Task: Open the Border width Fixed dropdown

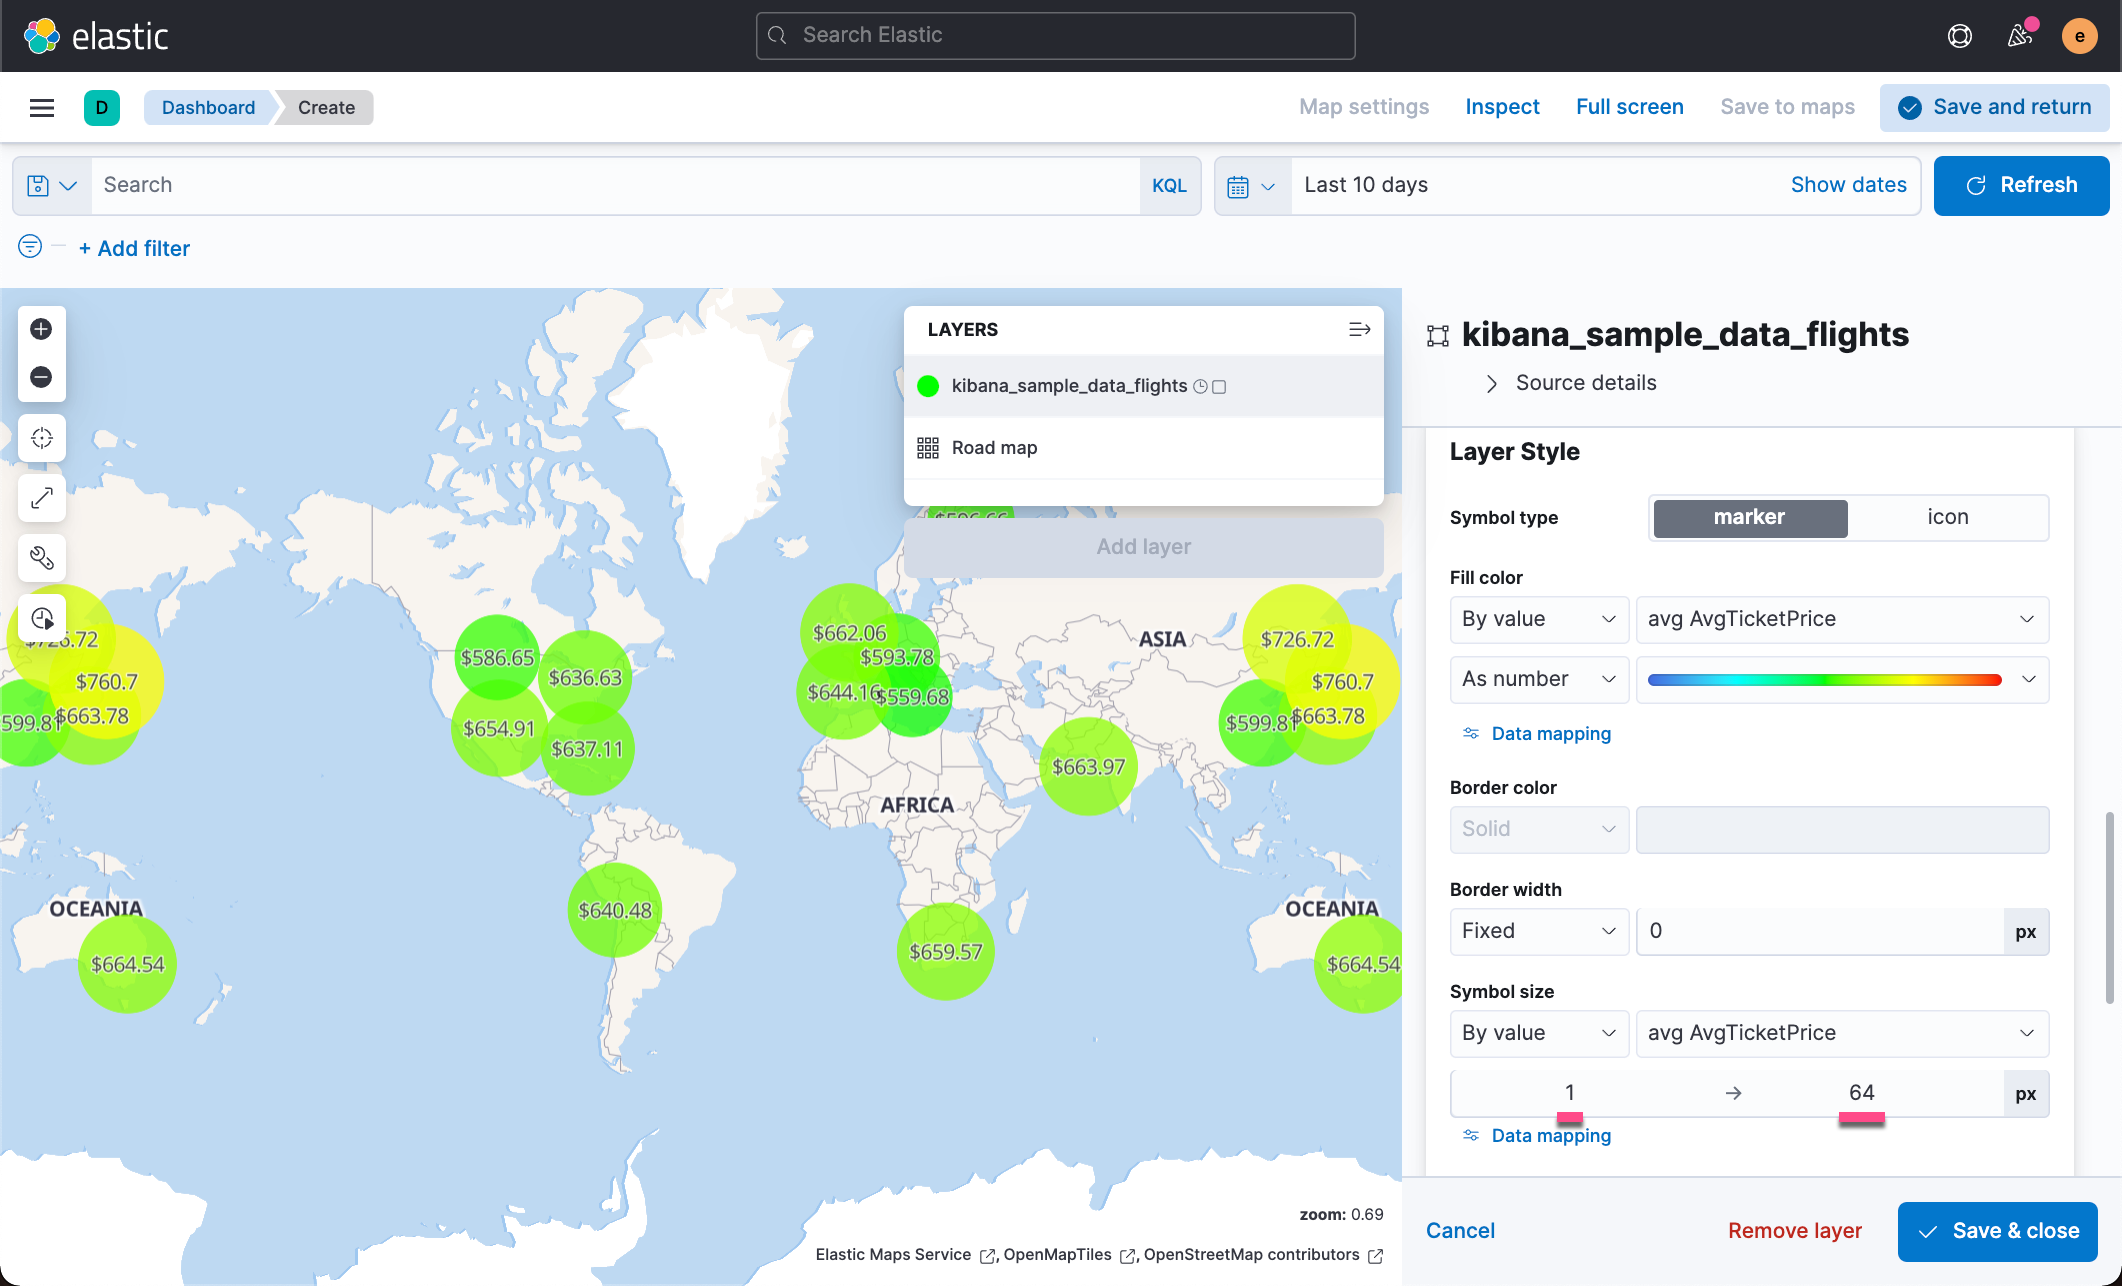Action: tap(1538, 931)
